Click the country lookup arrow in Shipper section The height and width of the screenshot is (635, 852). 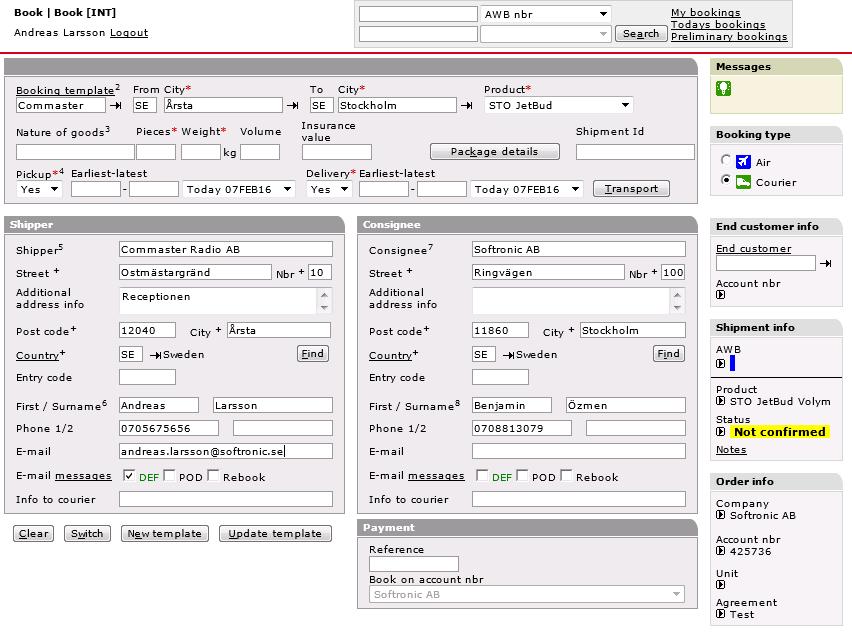point(155,355)
